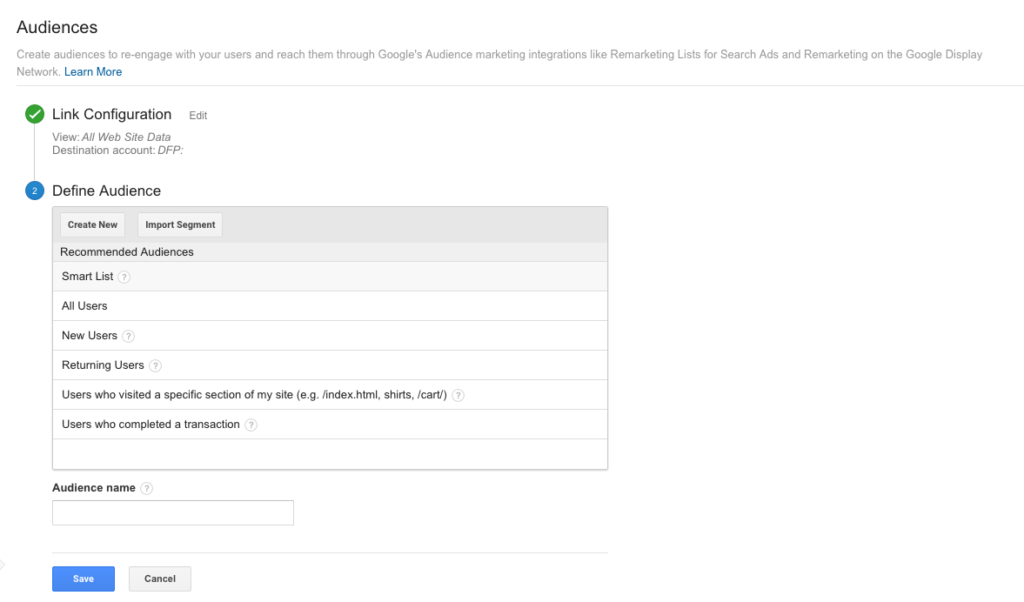The height and width of the screenshot is (602, 1024).
Task: Pick the Returning Users audience
Action: [x=103, y=365]
